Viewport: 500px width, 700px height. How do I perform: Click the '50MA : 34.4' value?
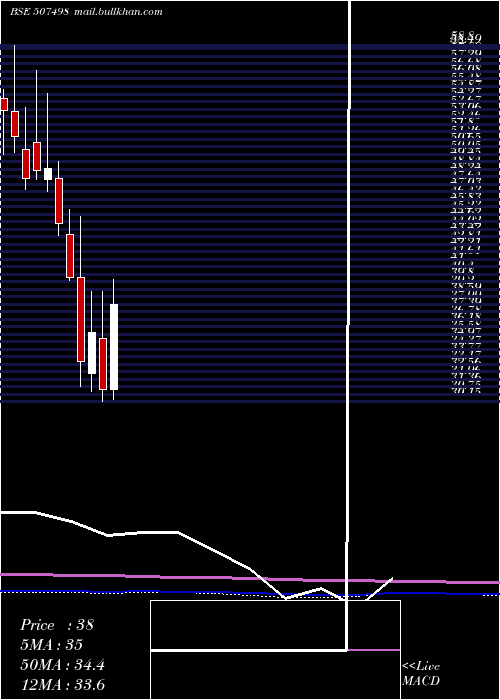(x=63, y=665)
